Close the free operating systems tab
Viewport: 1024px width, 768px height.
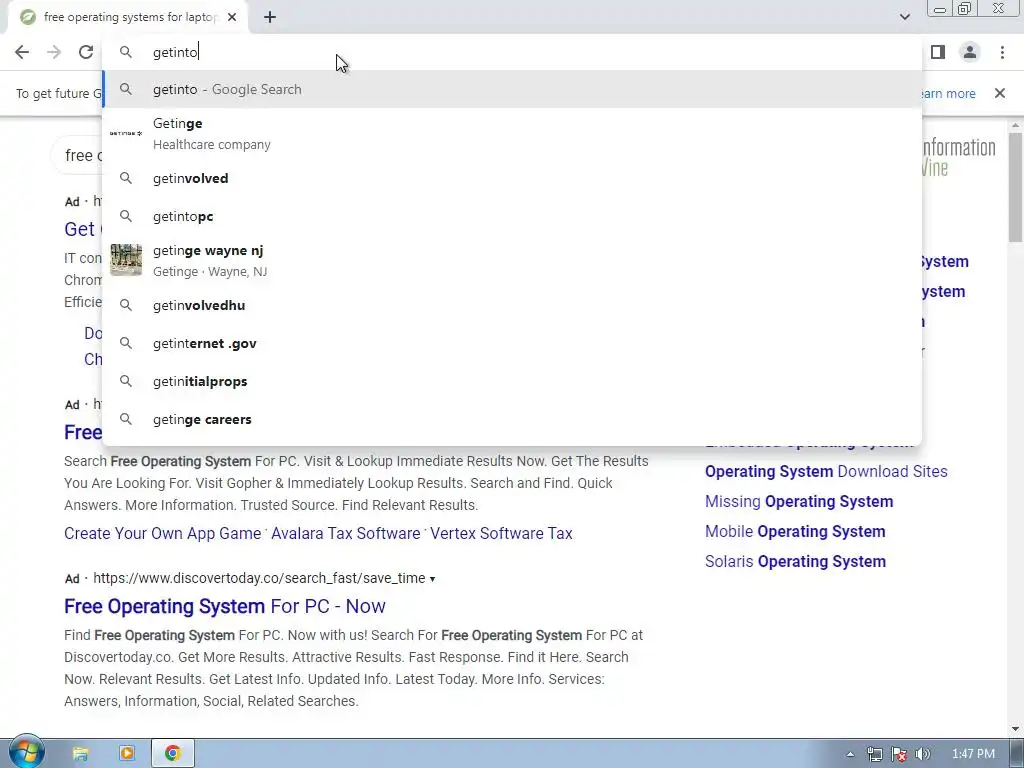232,17
